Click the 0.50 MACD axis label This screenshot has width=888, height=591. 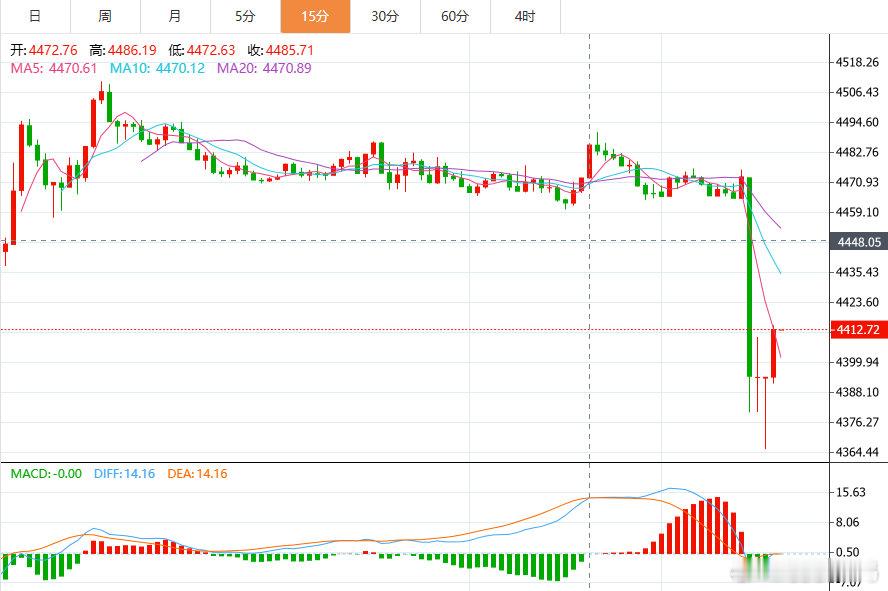(x=848, y=553)
